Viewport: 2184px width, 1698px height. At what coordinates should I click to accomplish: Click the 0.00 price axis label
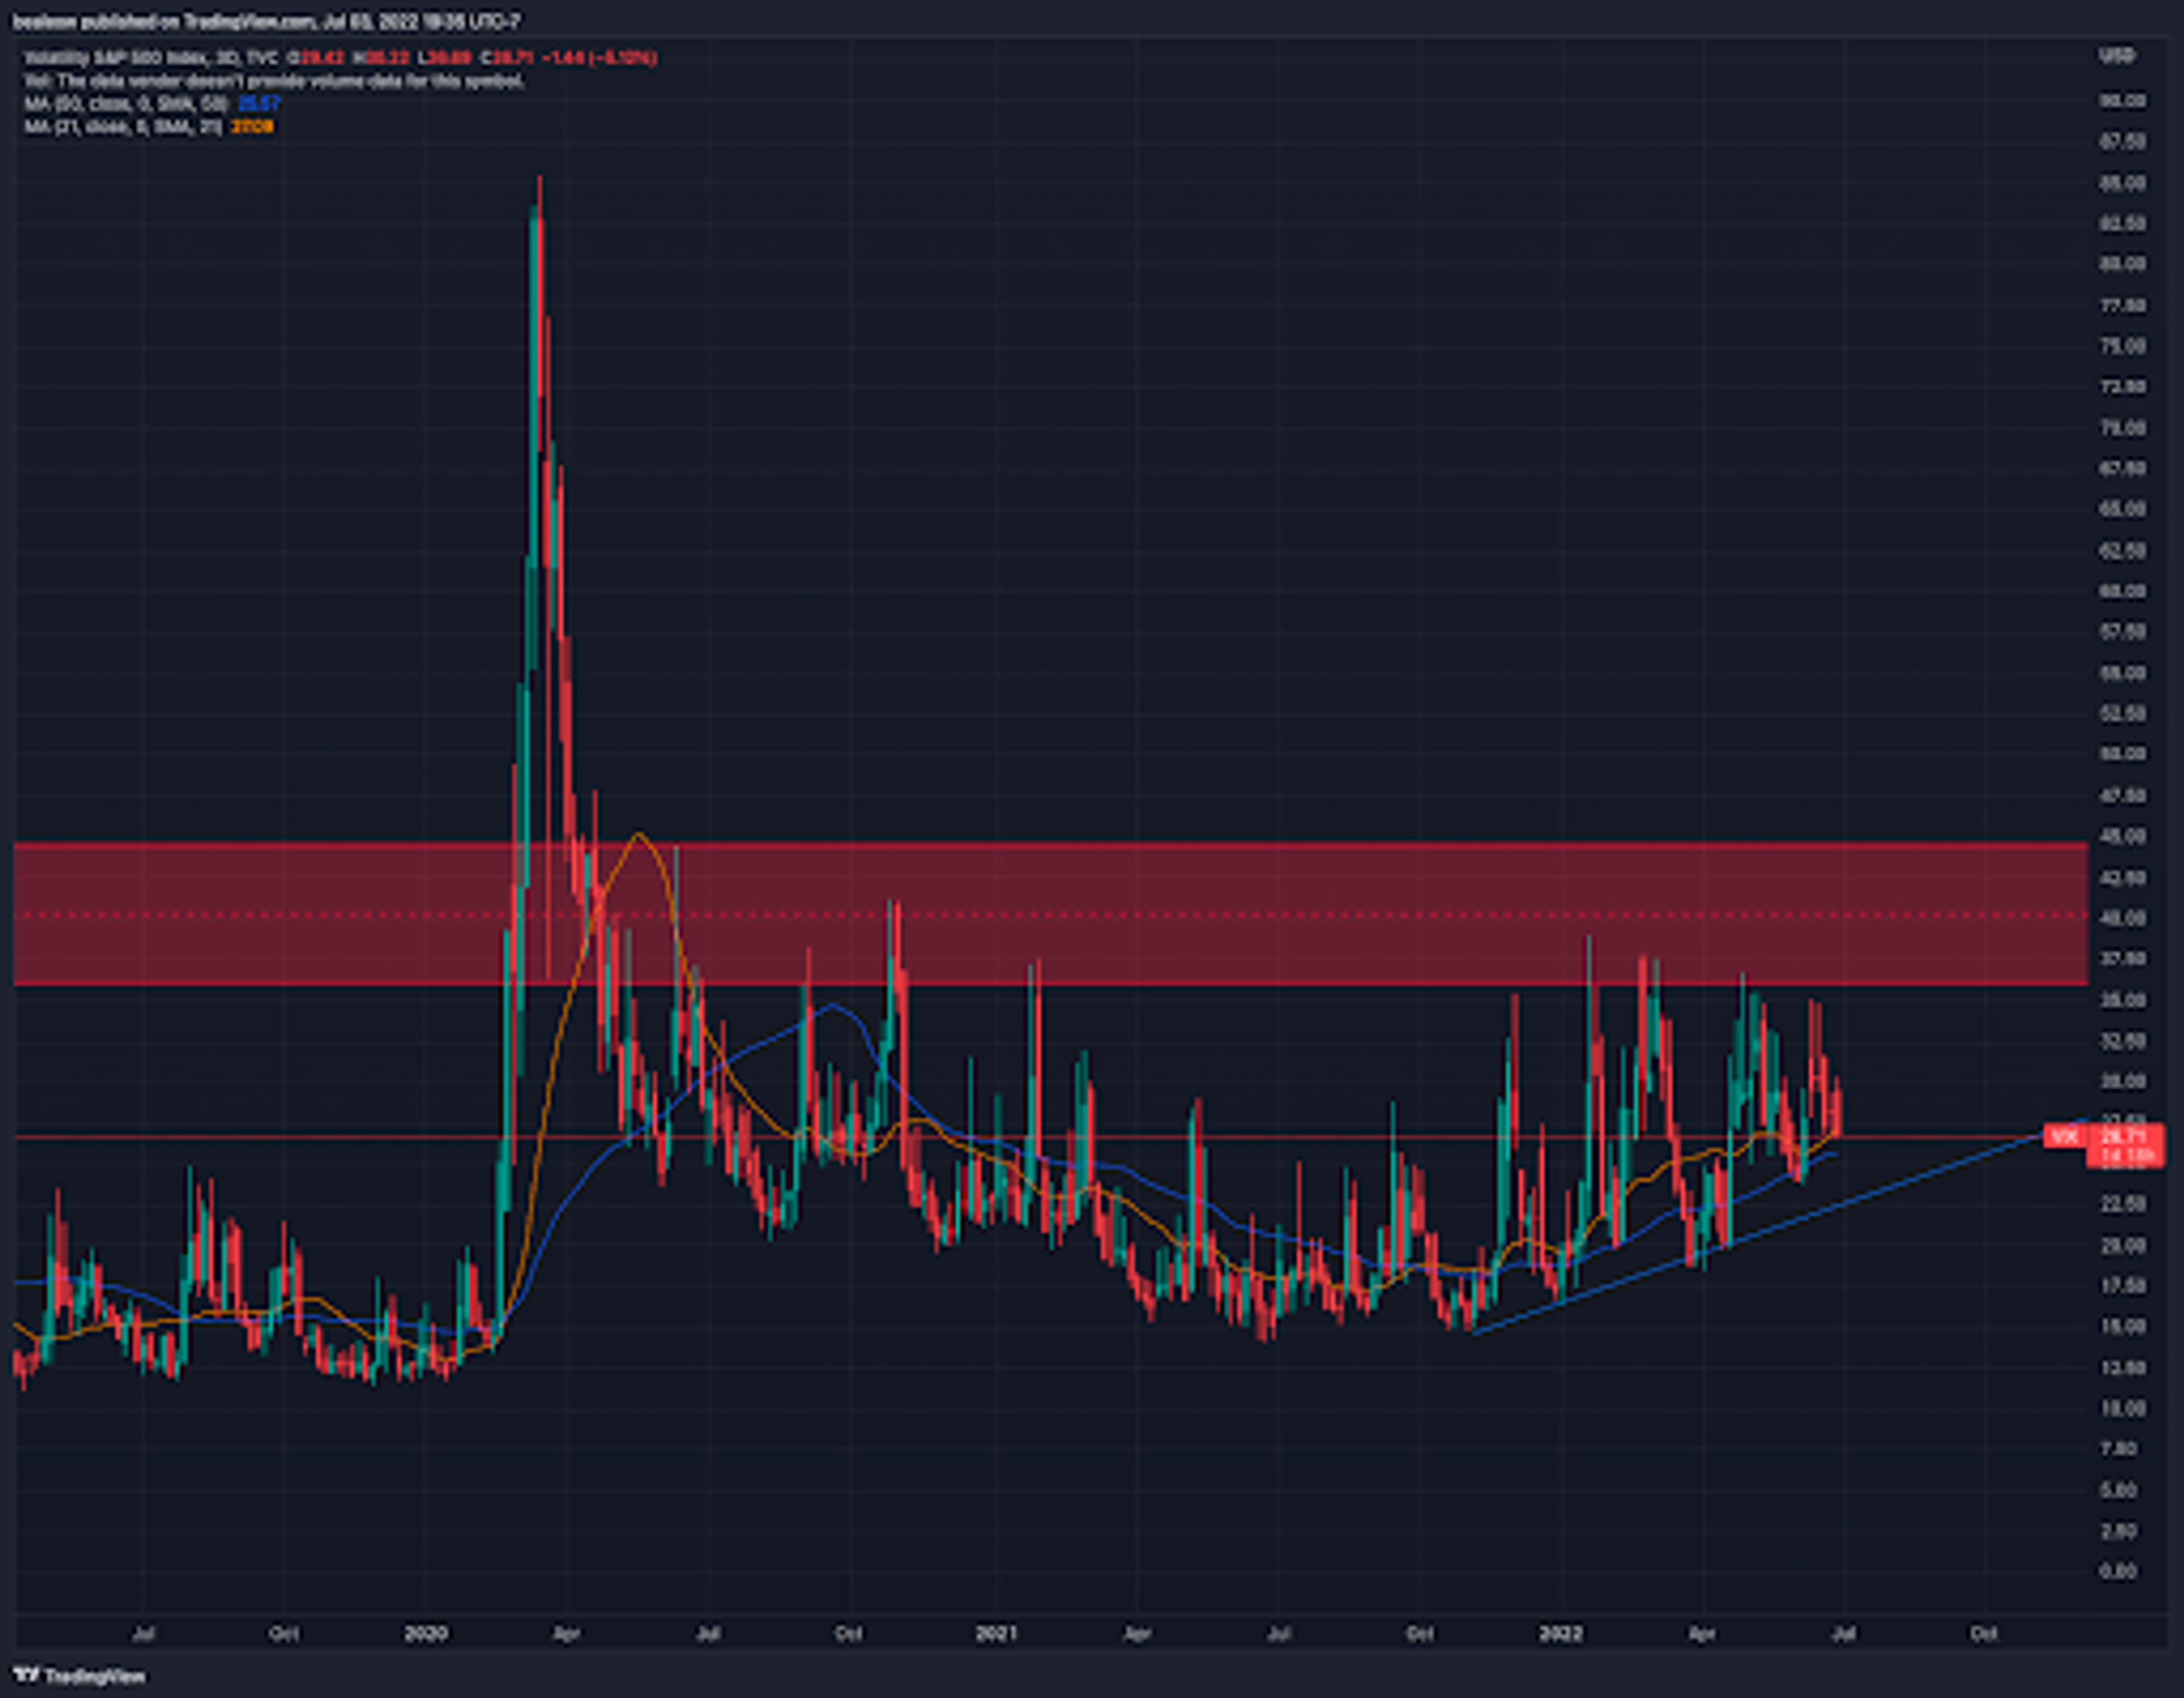(x=2118, y=1572)
